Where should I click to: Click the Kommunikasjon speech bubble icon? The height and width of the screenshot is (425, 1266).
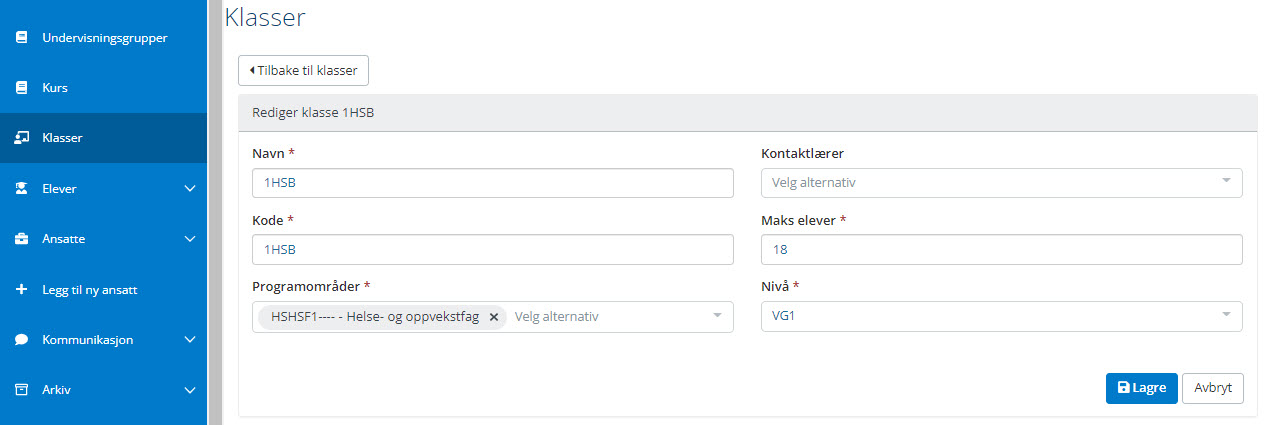click(21, 339)
